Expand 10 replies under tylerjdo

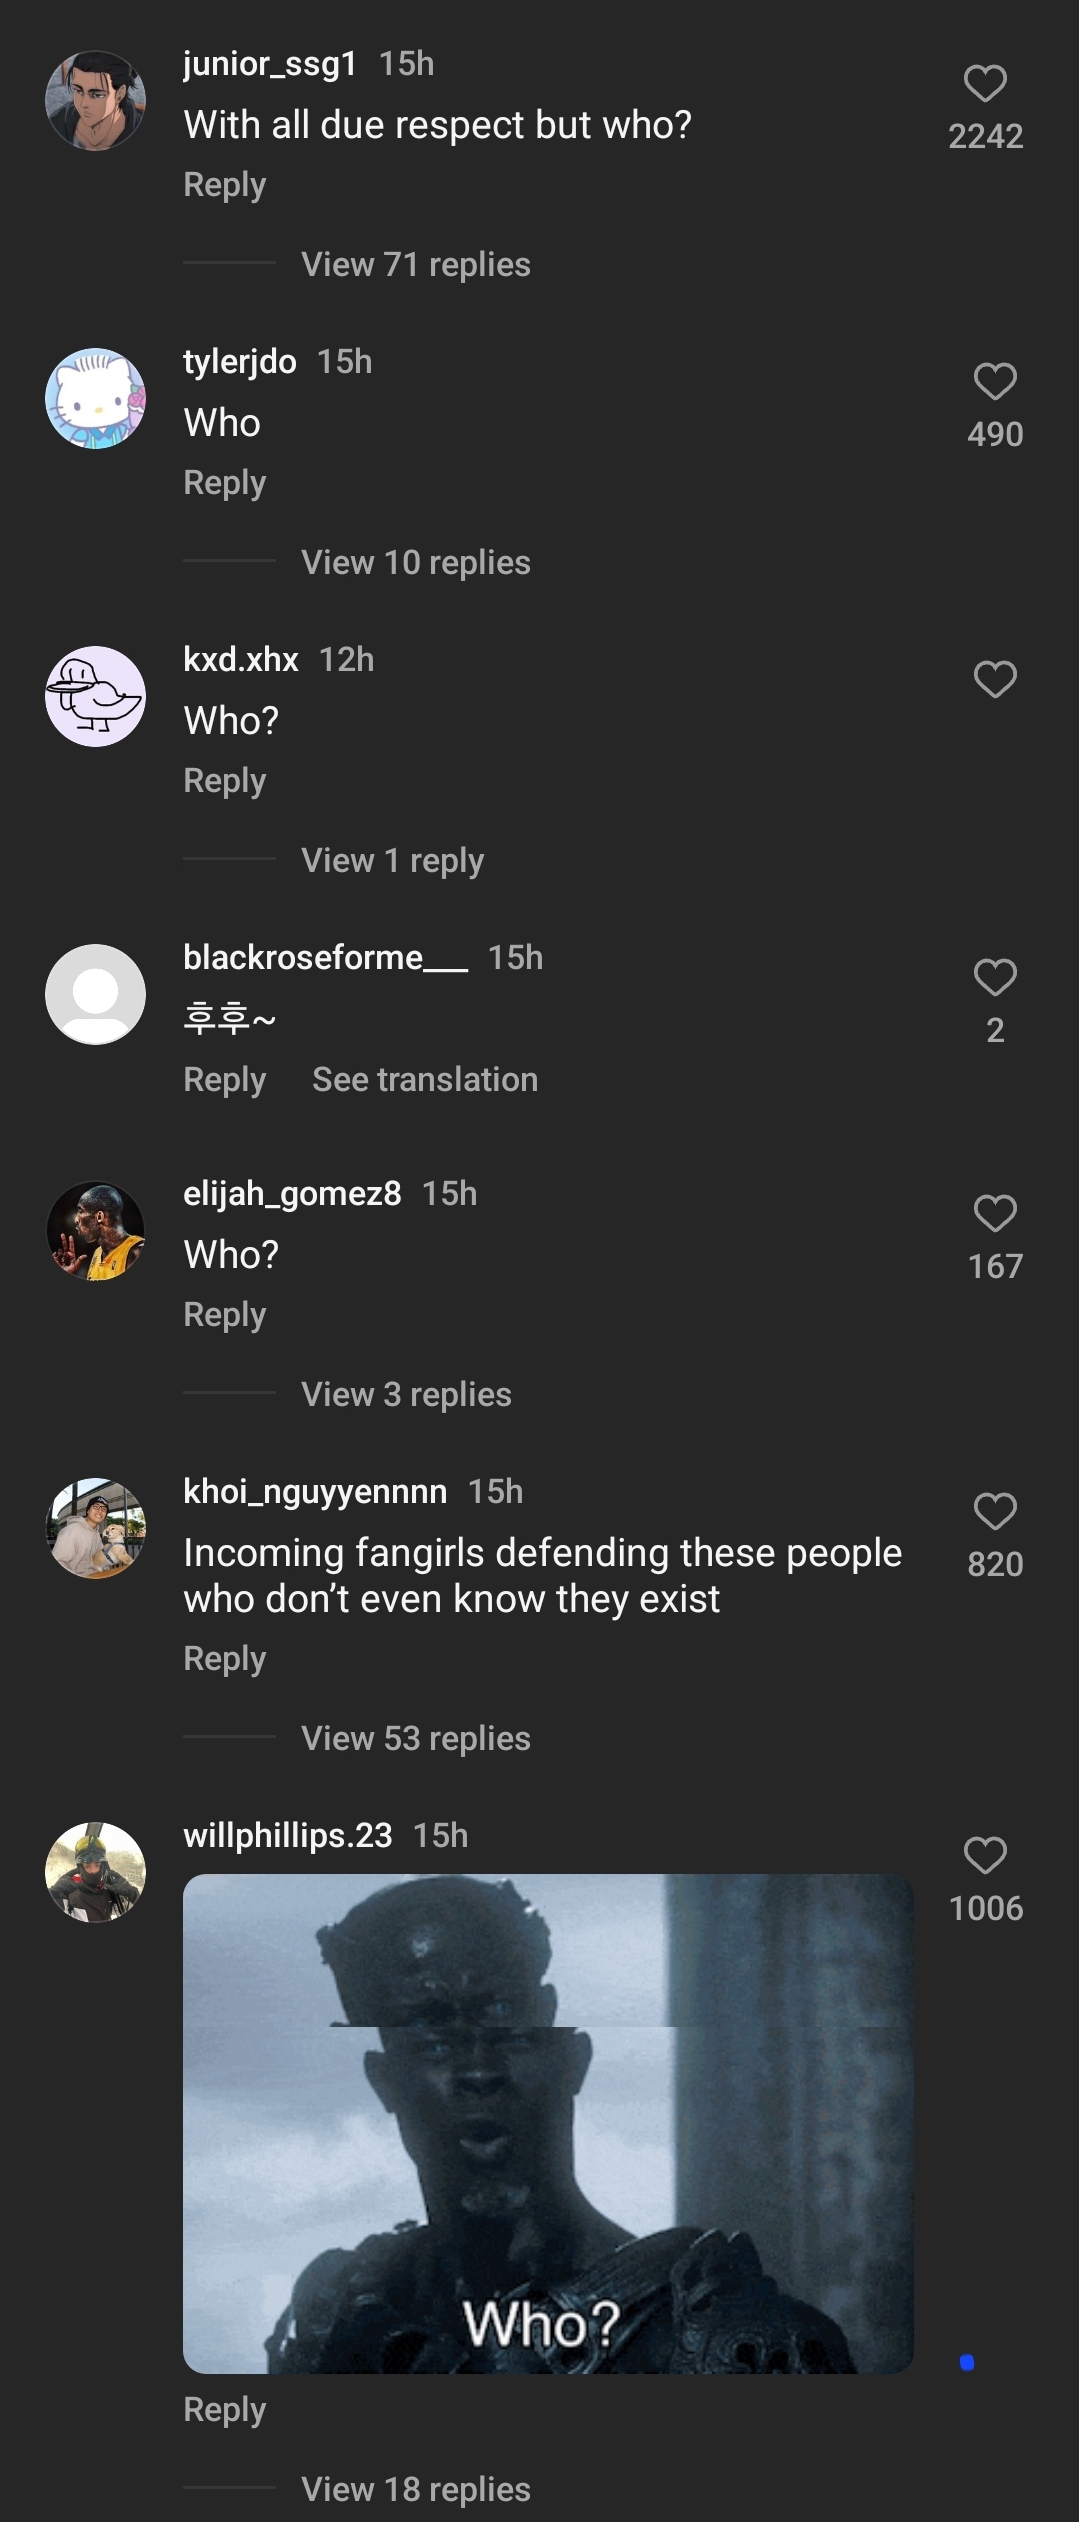[x=416, y=563]
